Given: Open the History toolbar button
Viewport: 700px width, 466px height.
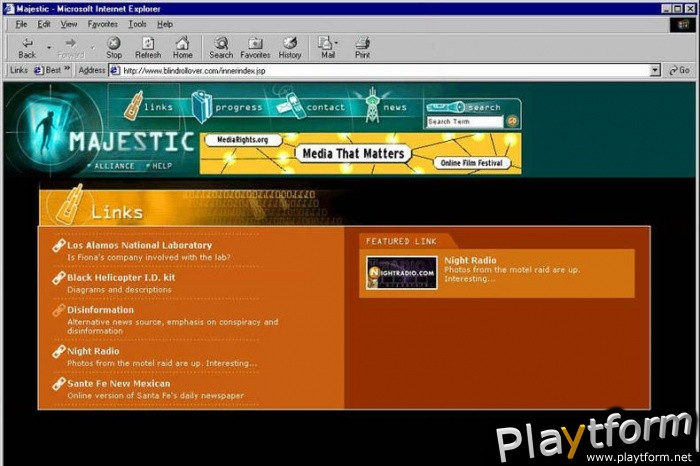Looking at the screenshot, I should (x=290, y=48).
